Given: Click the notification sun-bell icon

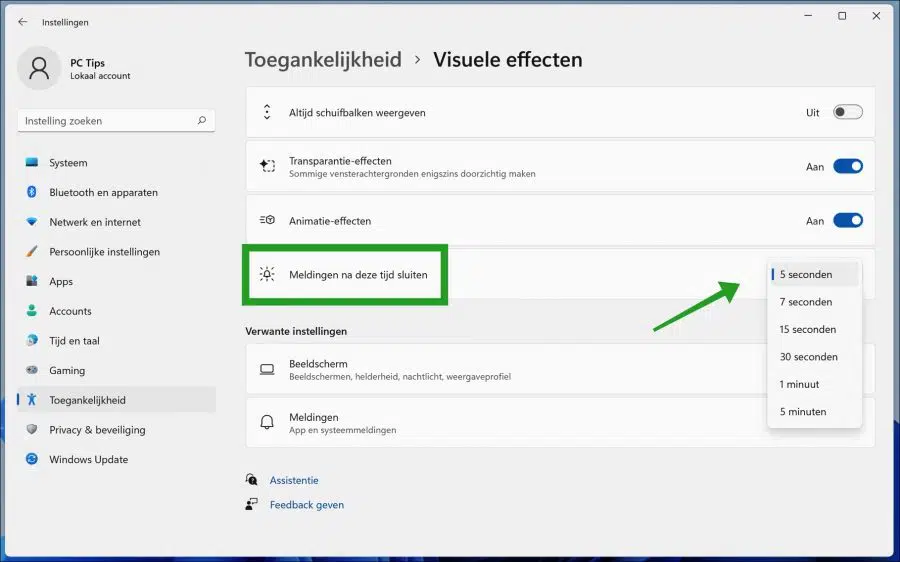Looking at the screenshot, I should point(267,274).
